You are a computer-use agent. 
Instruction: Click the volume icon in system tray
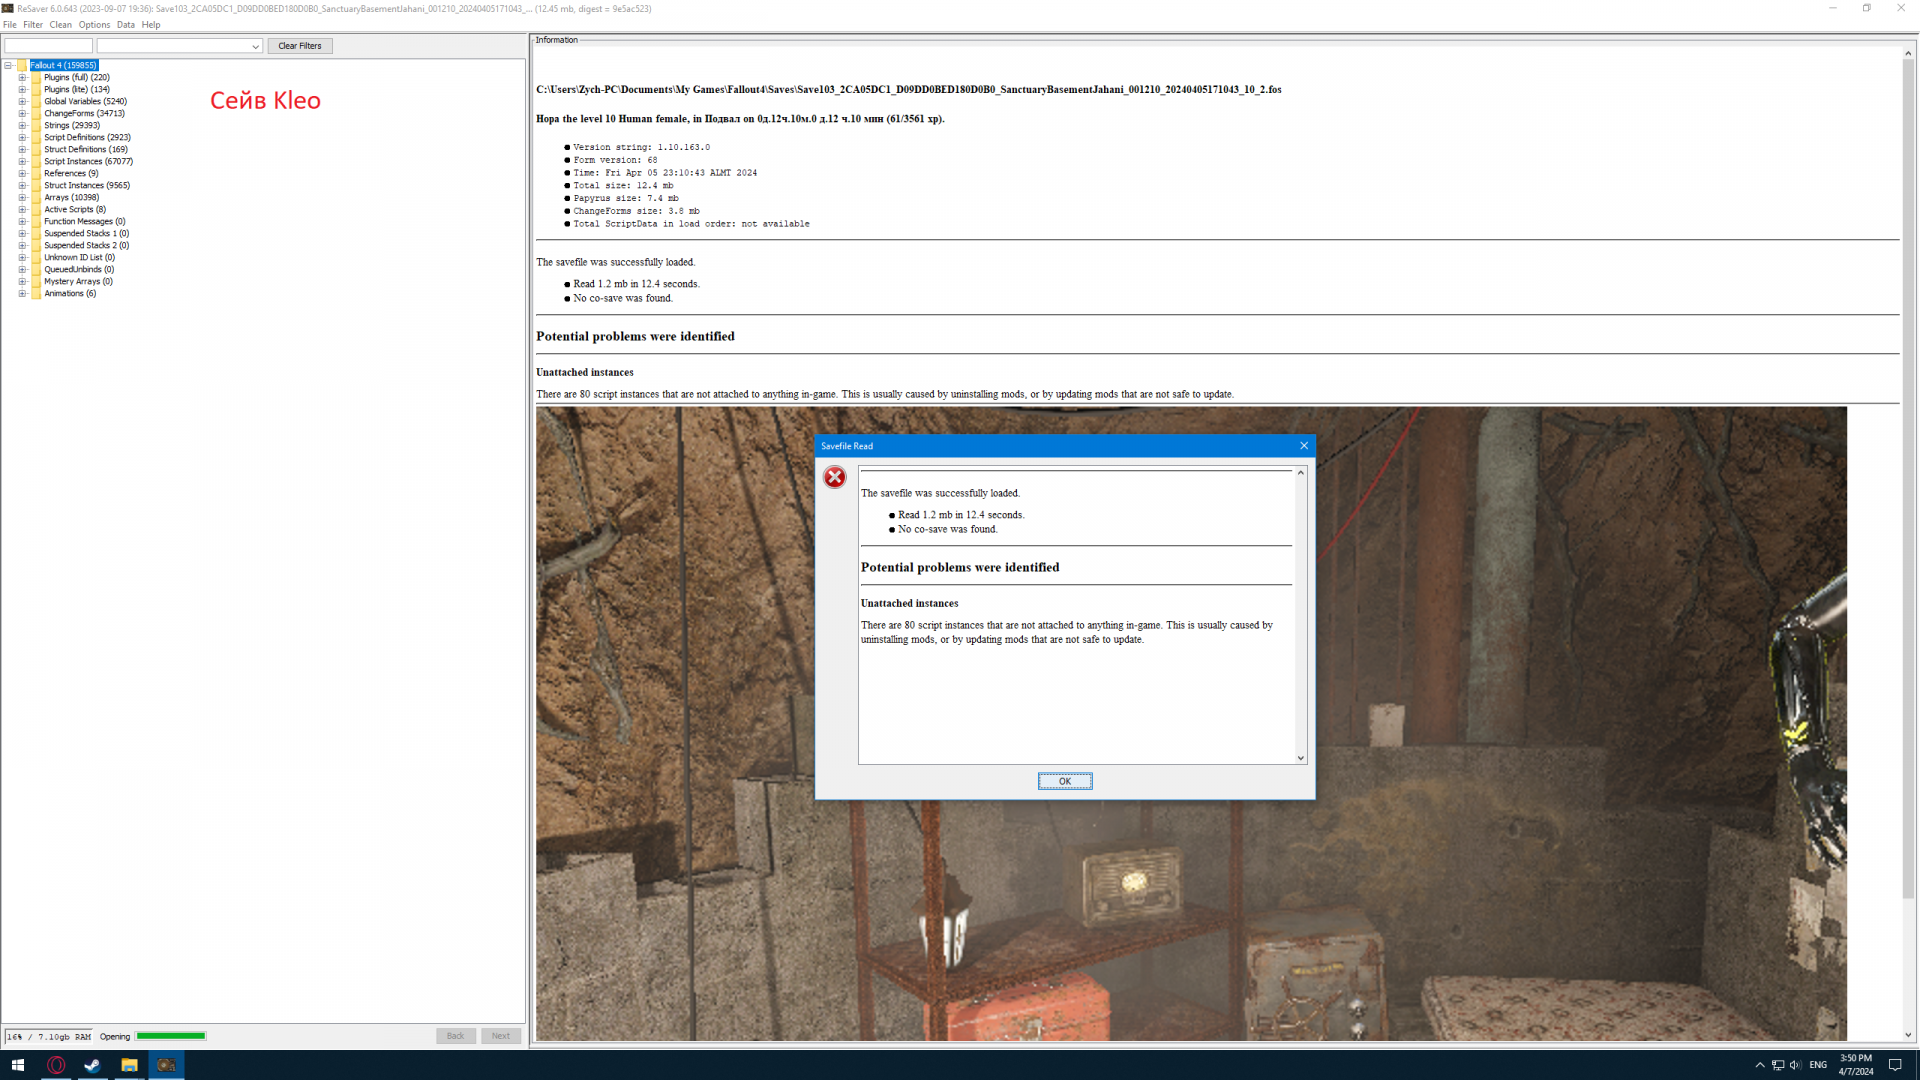pyautogui.click(x=1795, y=1065)
